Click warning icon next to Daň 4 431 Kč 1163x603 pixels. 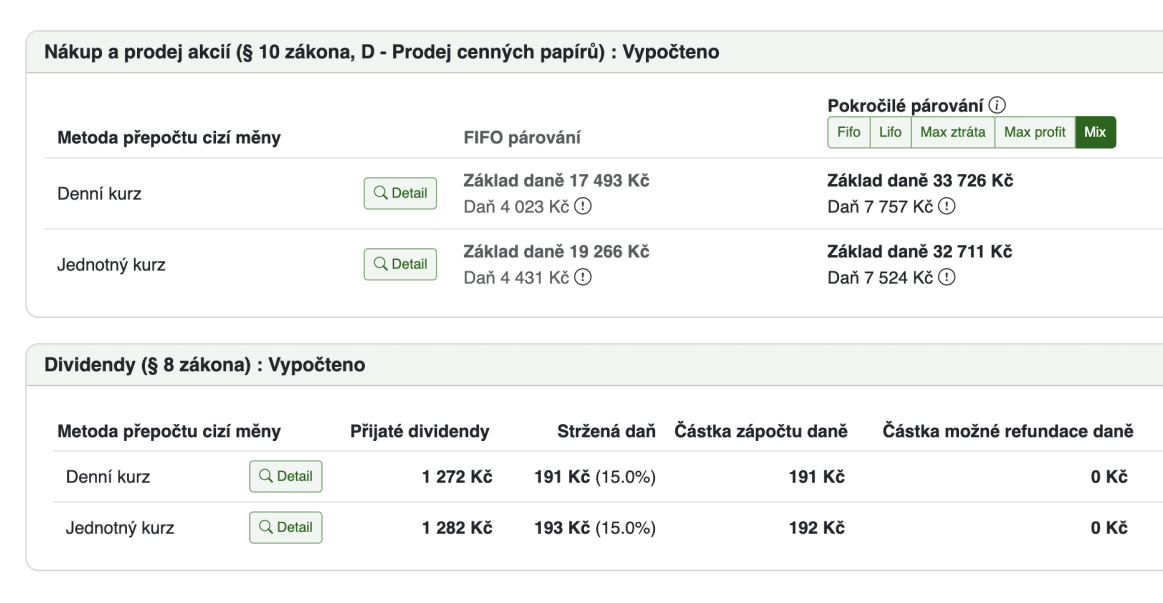coord(583,277)
